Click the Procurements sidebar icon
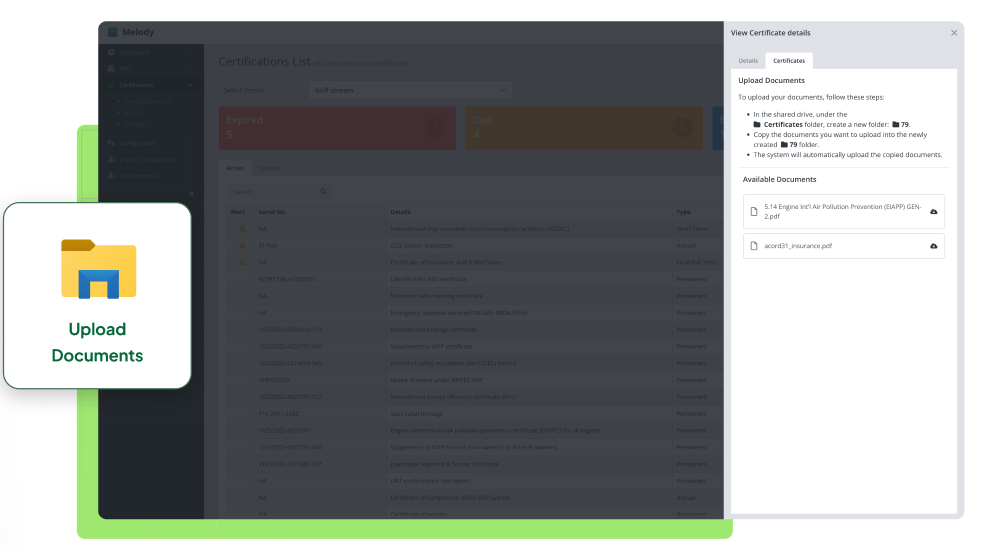Image resolution: width=985 pixels, height=551 pixels. click(x=111, y=176)
